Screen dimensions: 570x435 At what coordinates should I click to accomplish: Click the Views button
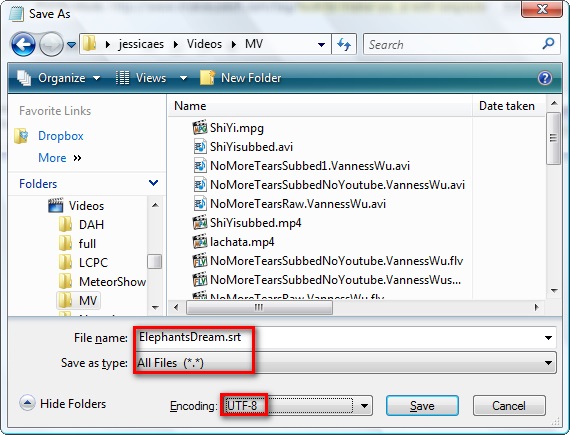point(141,78)
